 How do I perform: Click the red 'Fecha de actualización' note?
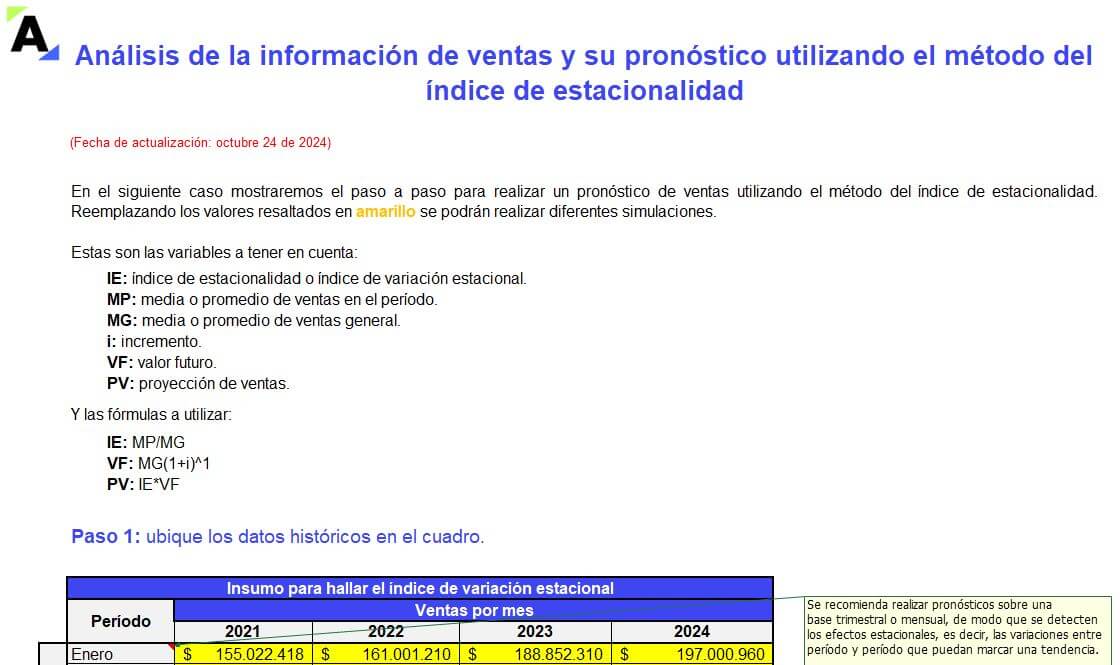[x=200, y=143]
